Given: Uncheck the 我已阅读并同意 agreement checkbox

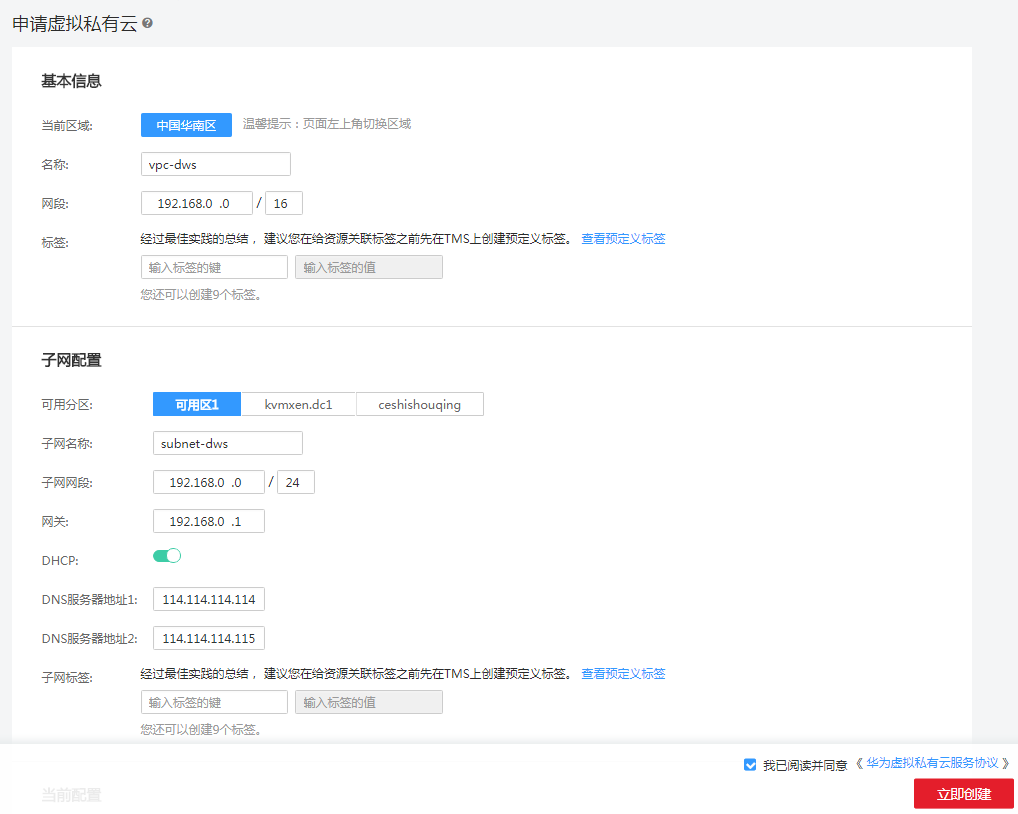Looking at the screenshot, I should 749,764.
